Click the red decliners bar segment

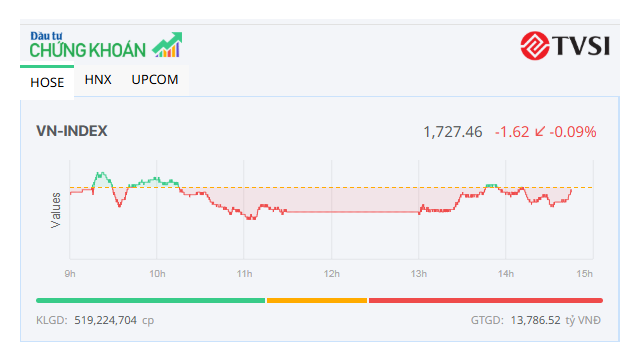point(486,301)
